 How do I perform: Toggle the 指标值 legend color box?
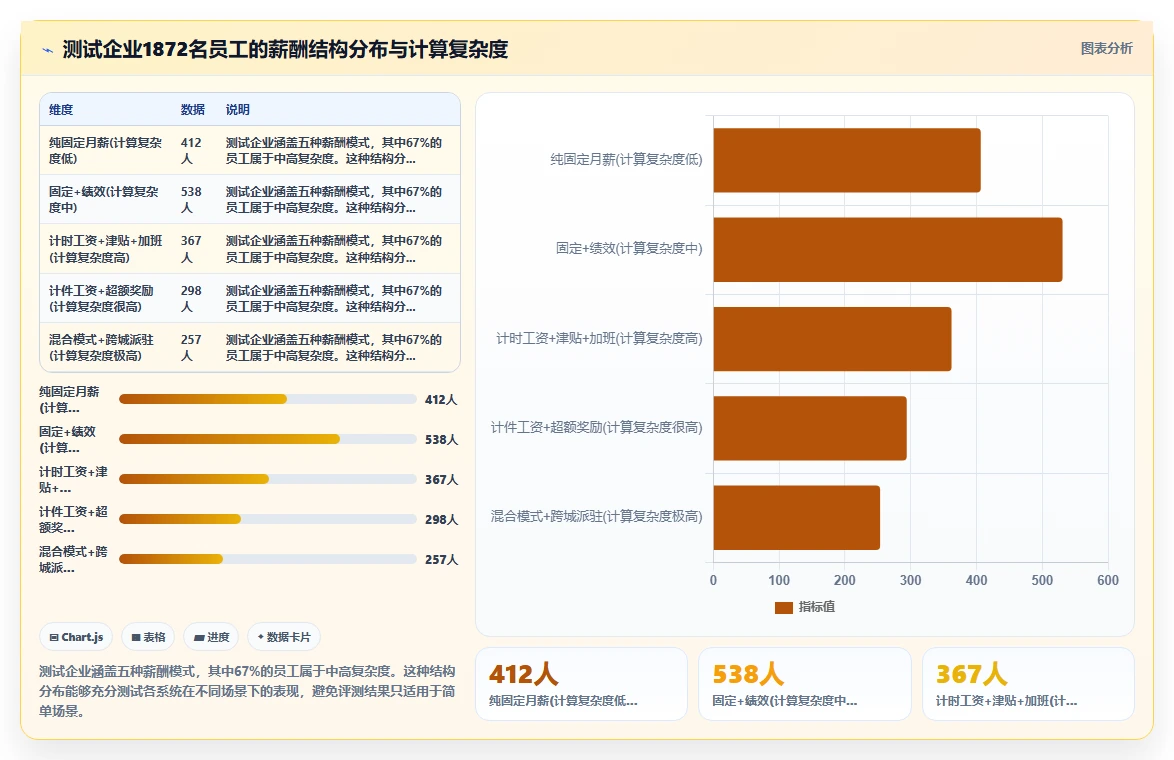click(x=783, y=607)
